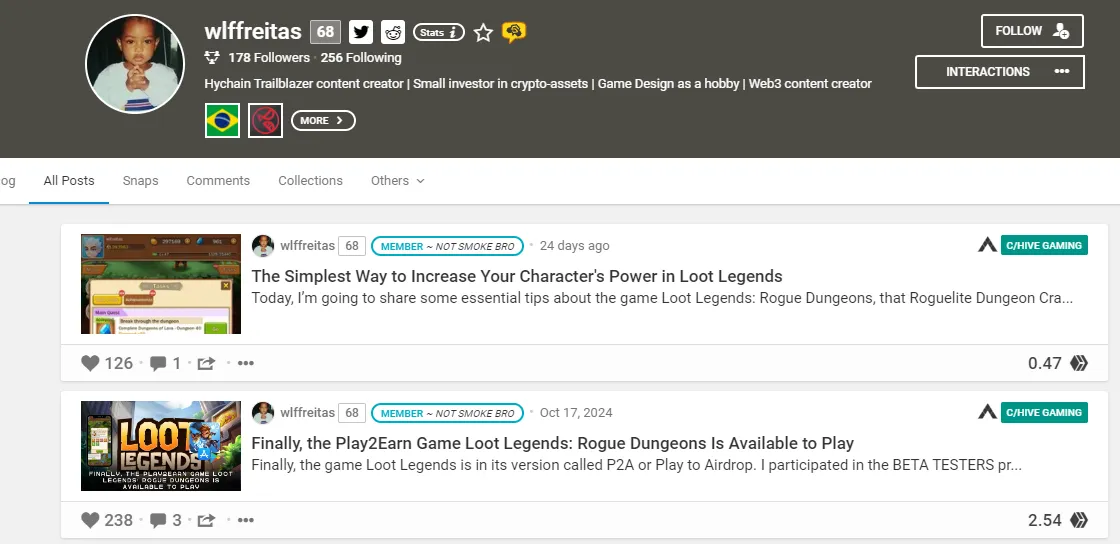Screen dimensions: 1120x544
Task: Click the yellow chat bubble icon
Action: point(514,32)
